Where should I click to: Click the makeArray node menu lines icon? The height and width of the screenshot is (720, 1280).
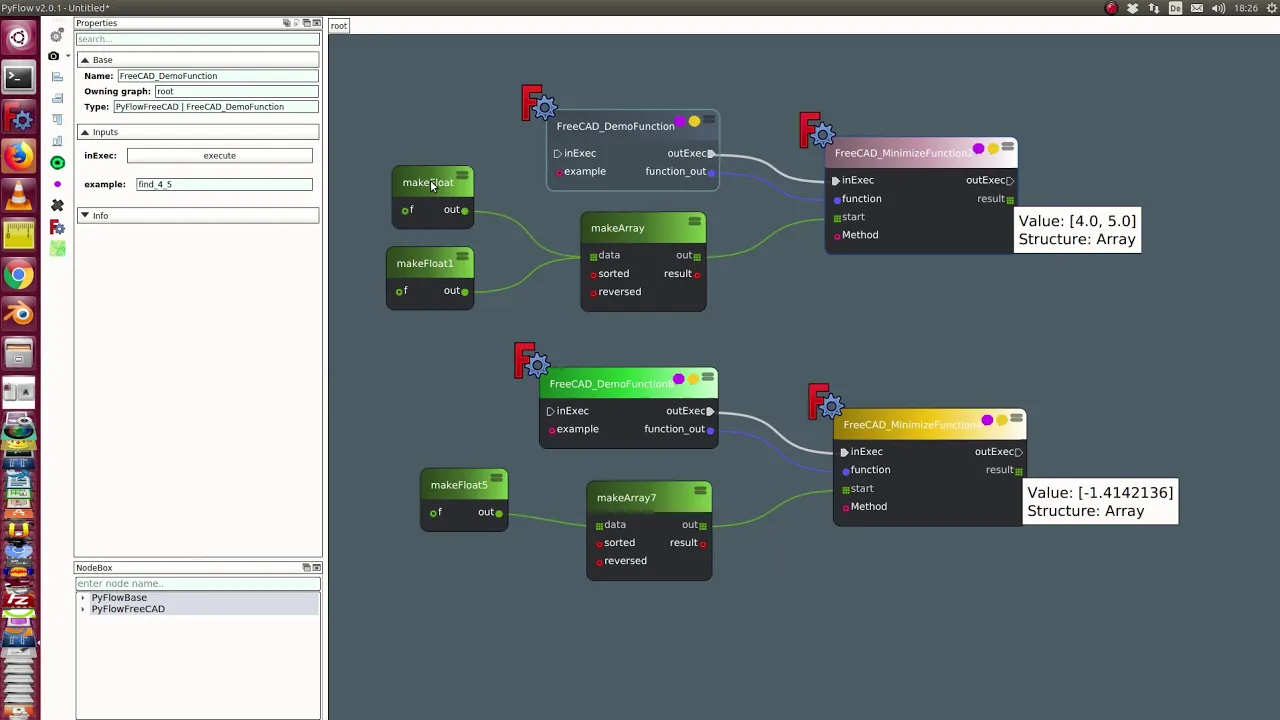695,221
